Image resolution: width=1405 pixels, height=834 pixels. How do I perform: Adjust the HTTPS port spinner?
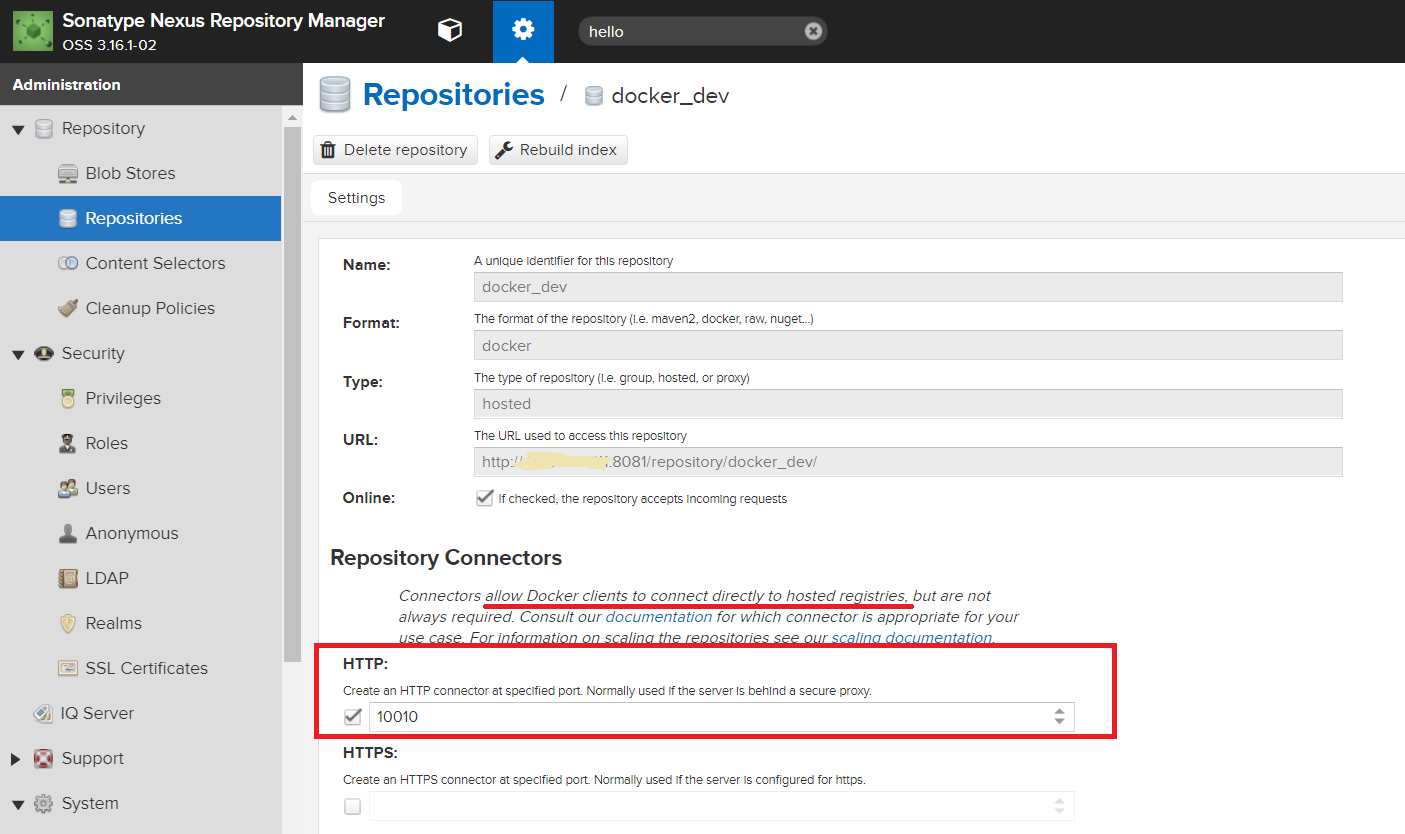(x=1059, y=806)
